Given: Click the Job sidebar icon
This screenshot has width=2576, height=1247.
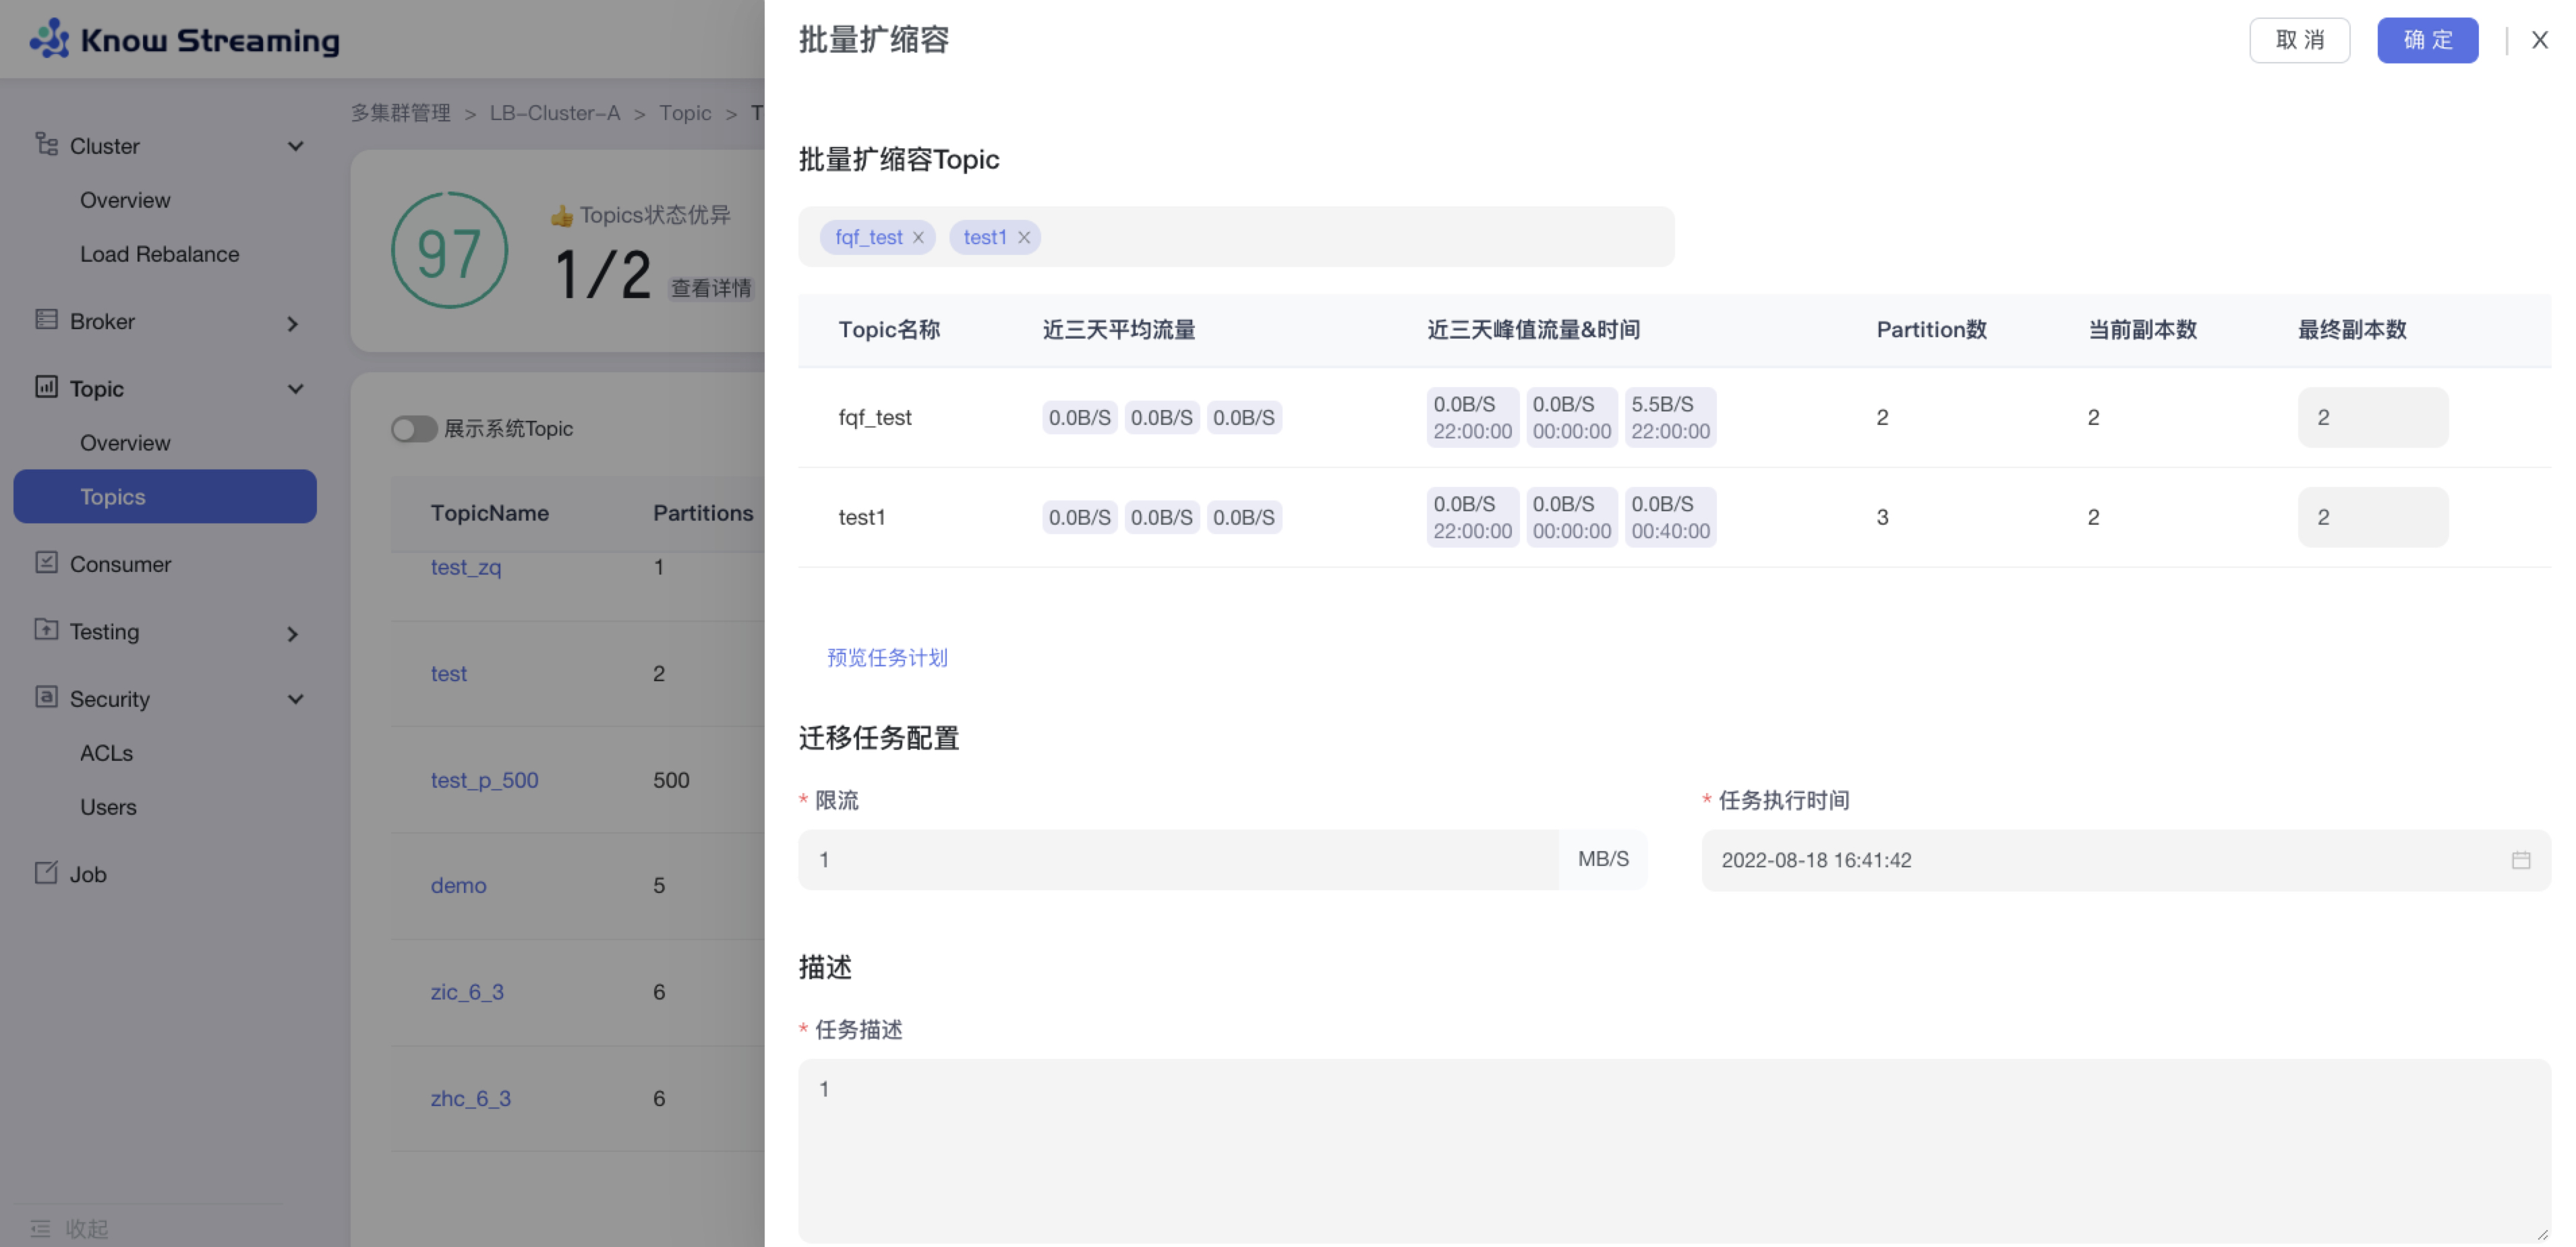Looking at the screenshot, I should tap(46, 872).
